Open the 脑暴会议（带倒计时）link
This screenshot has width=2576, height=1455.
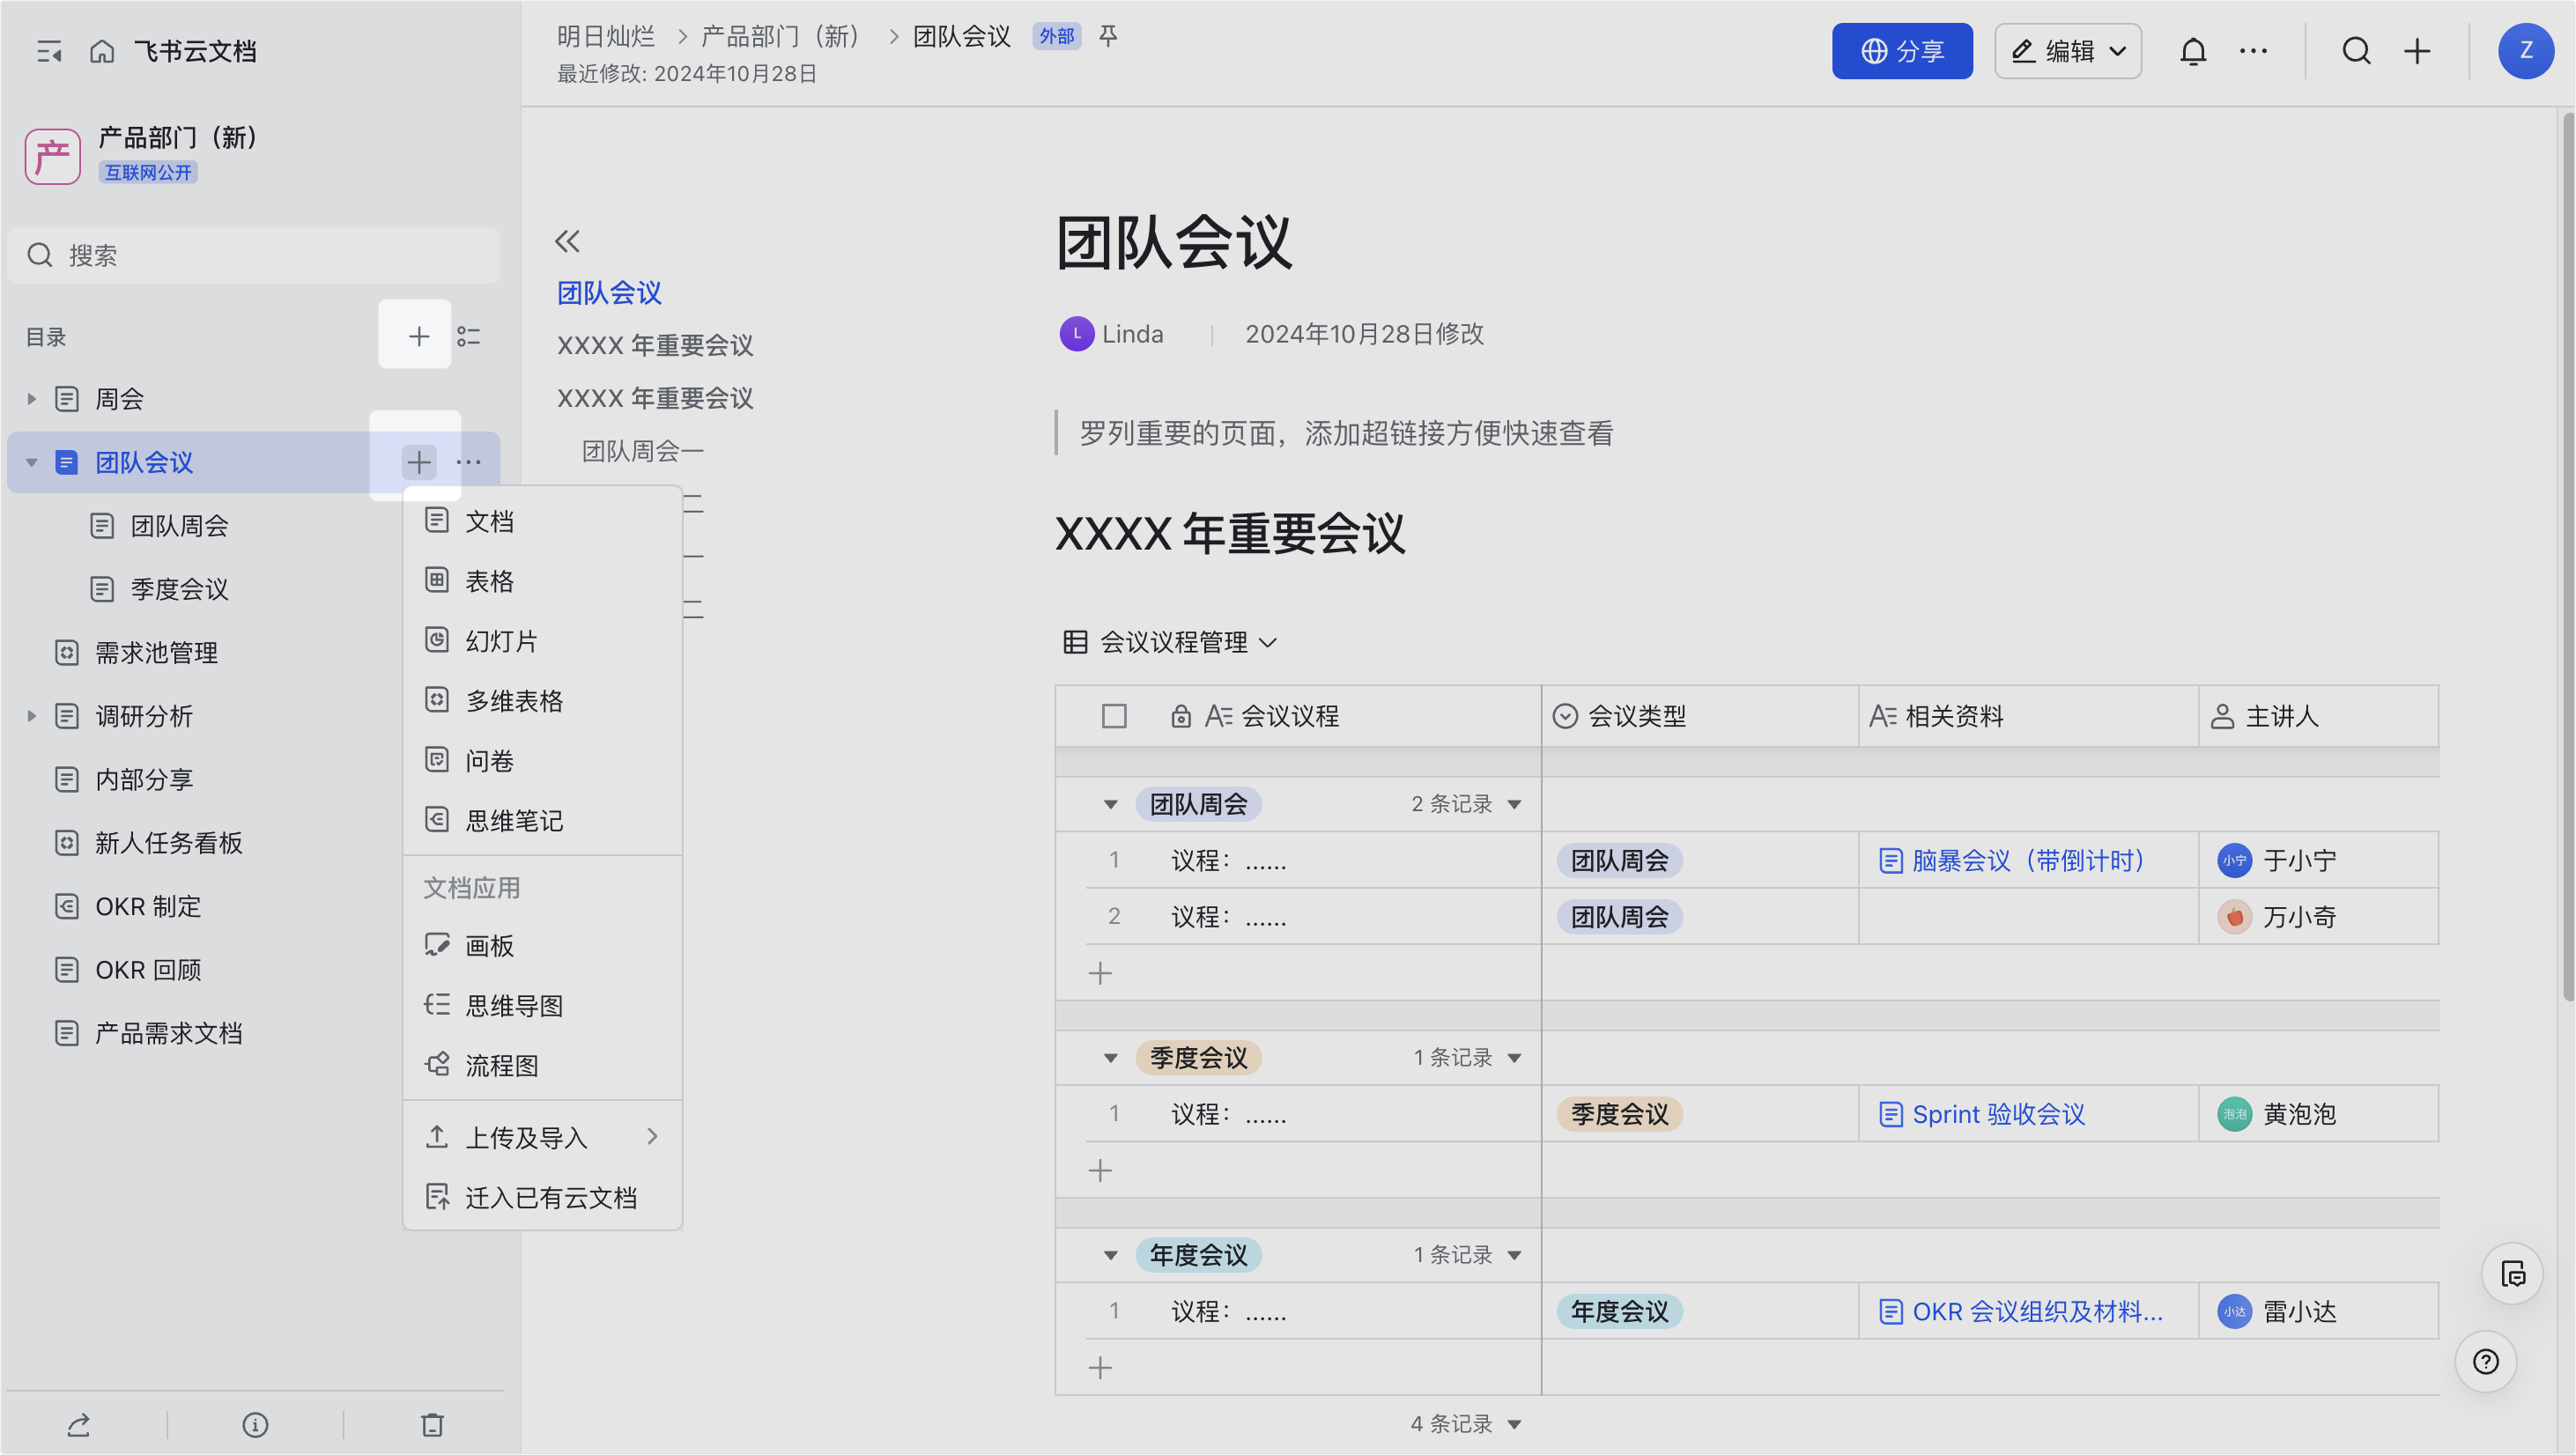2012,860
